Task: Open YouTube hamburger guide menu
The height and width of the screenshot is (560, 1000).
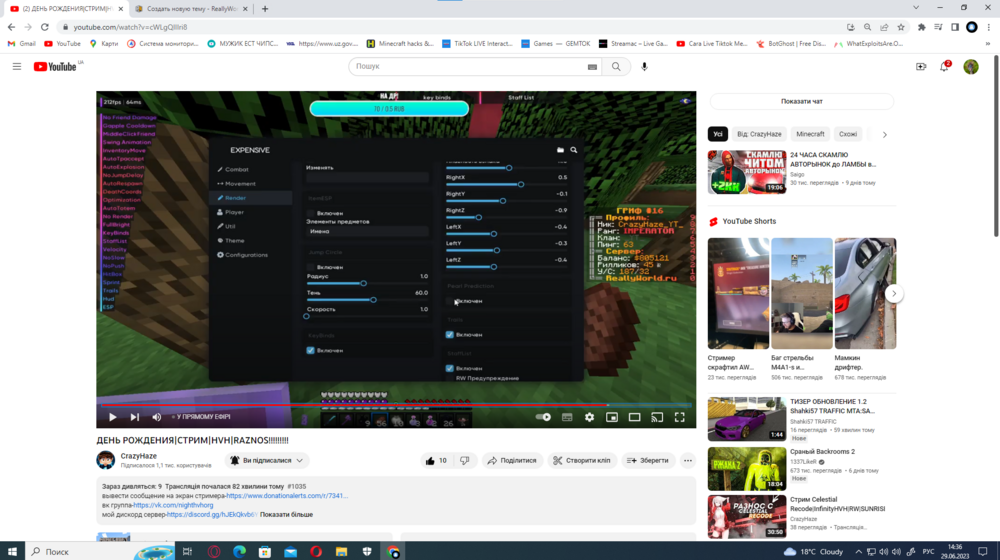Action: click(17, 66)
